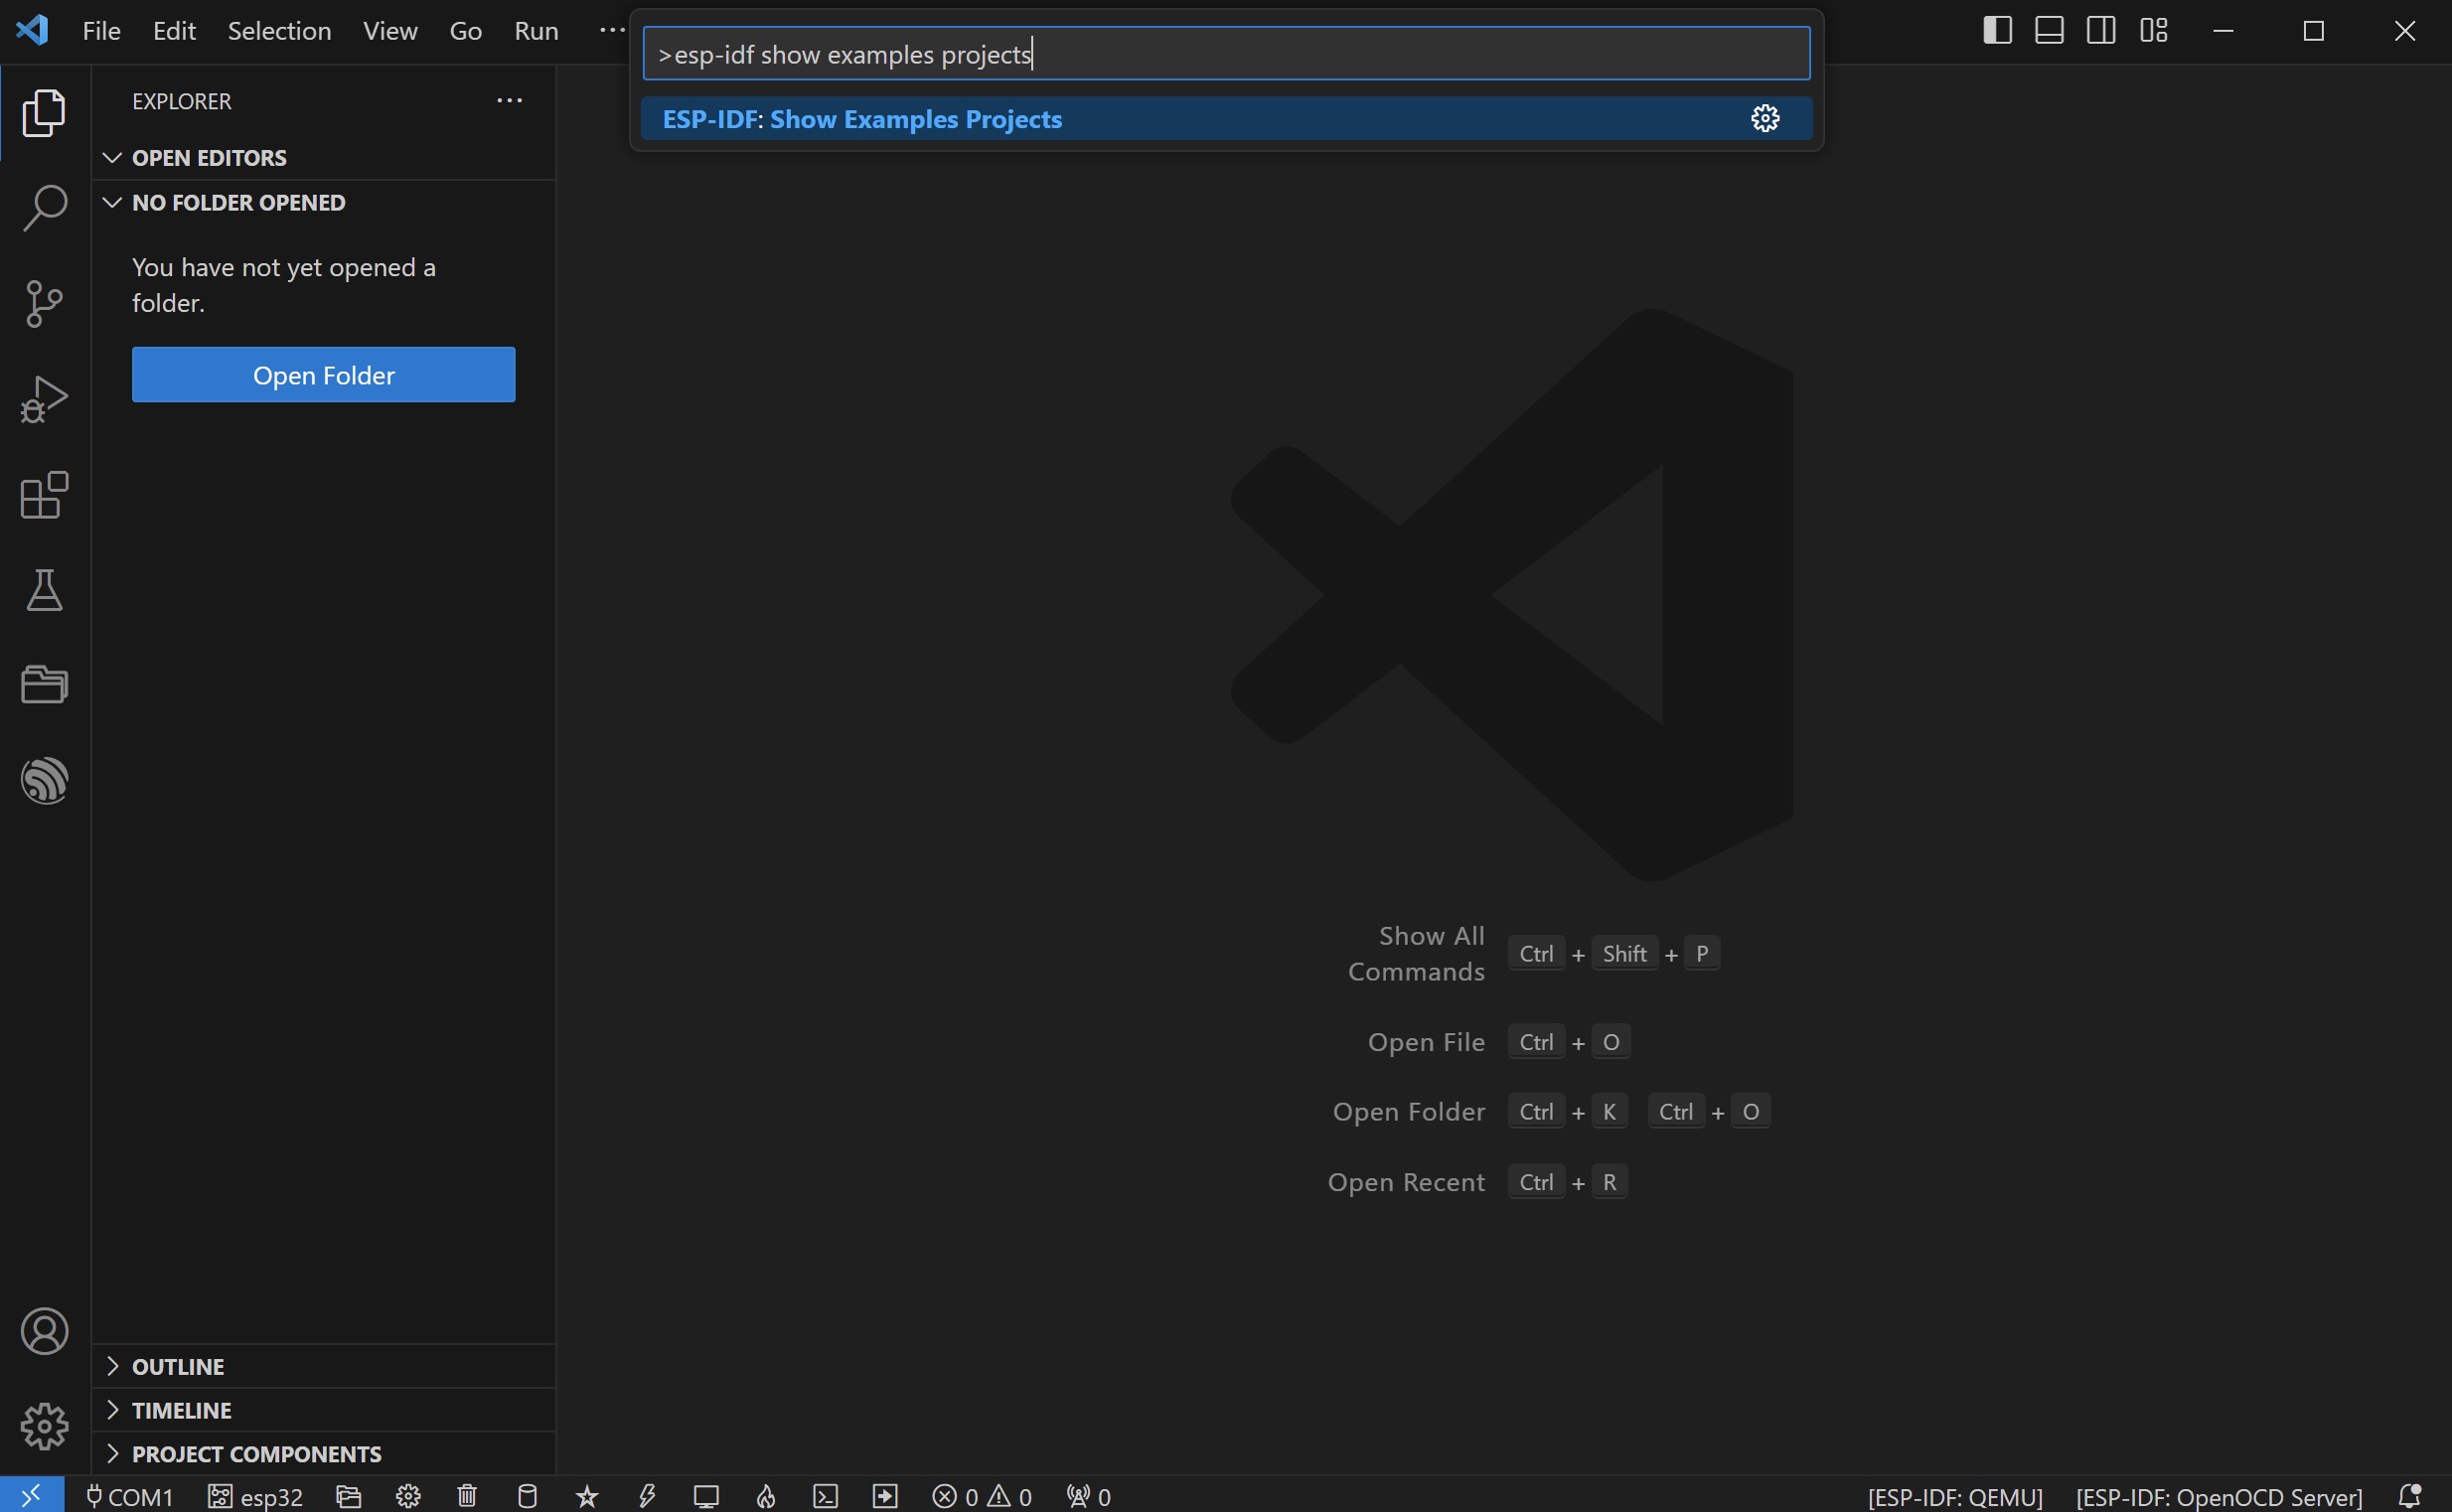Viewport: 2452px width, 1512px height.
Task: Select flash method star icon in status bar
Action: click(x=587, y=1496)
